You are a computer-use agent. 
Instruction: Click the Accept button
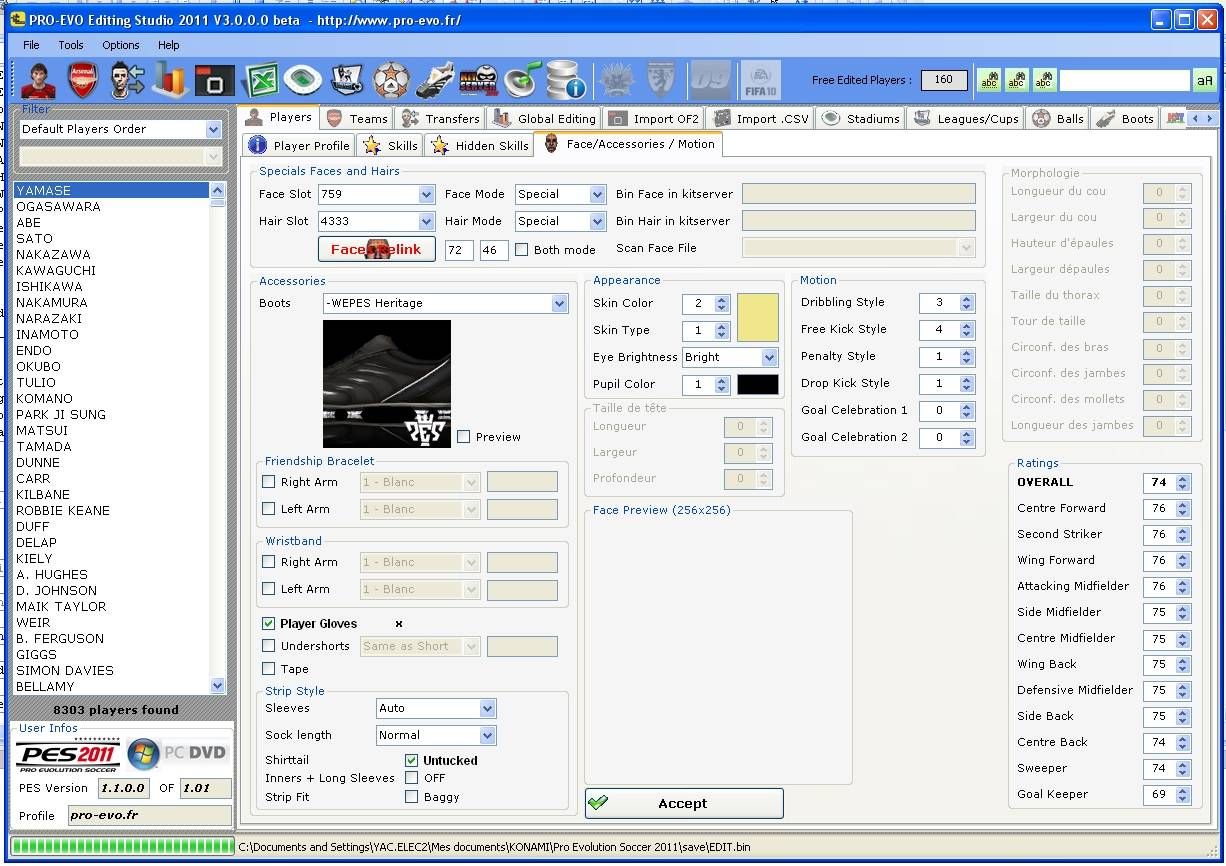(683, 803)
